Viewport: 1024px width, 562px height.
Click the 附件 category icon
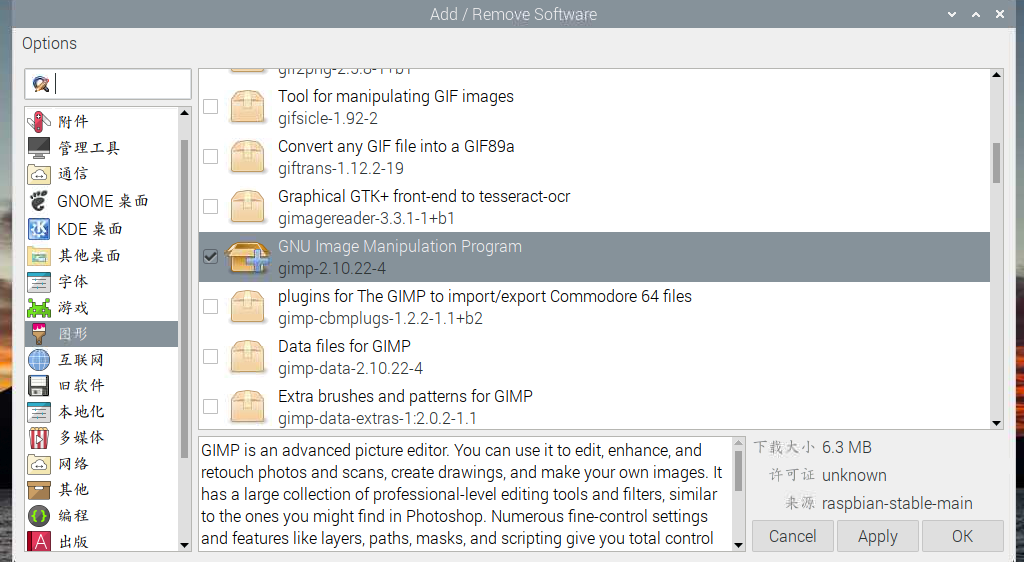tap(39, 122)
